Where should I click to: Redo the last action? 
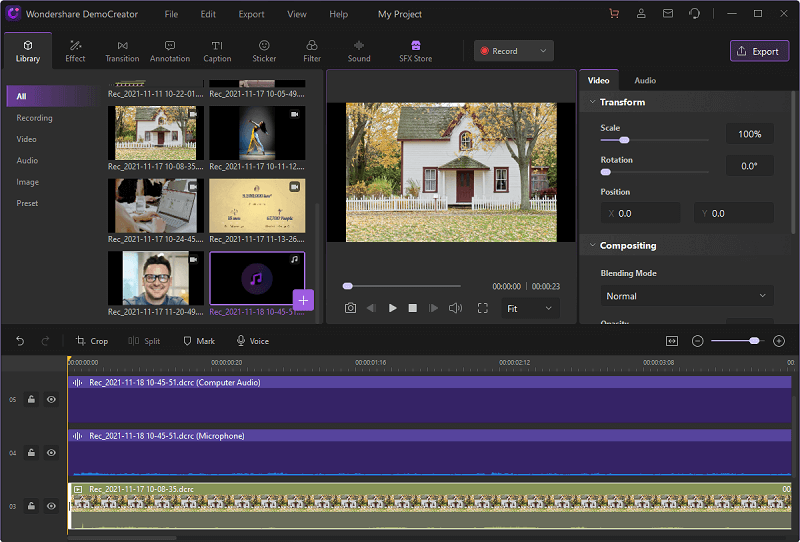(45, 341)
